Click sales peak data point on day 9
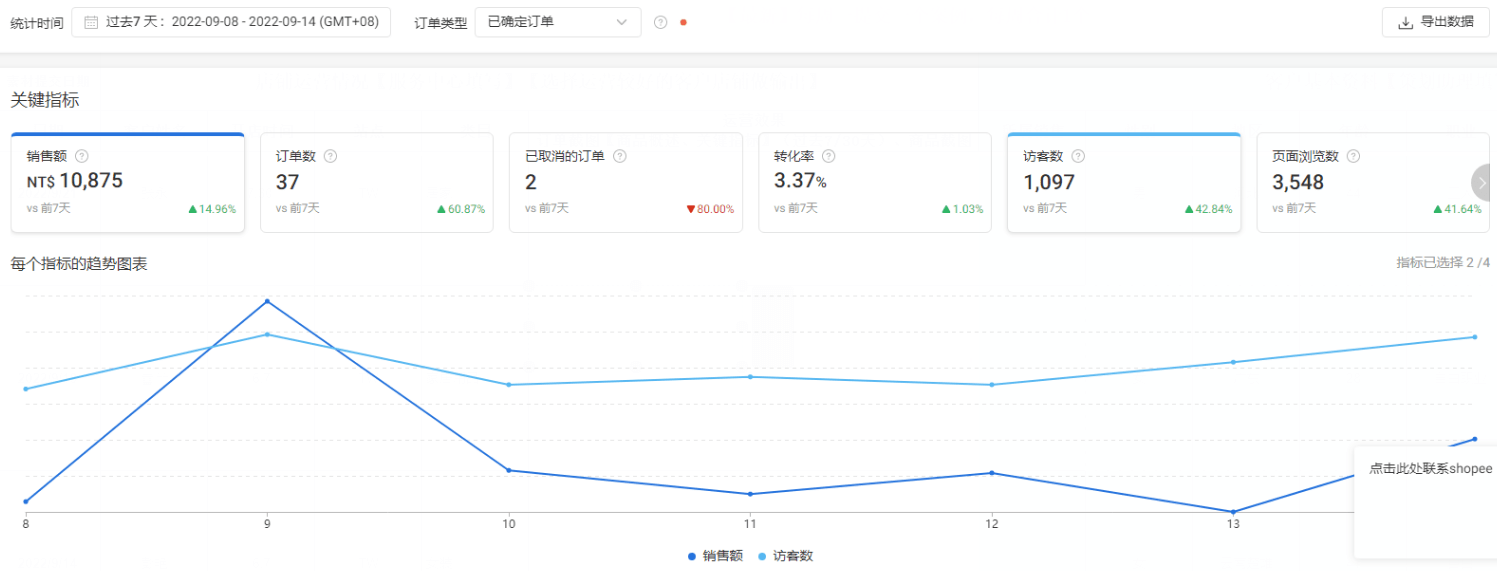The height and width of the screenshot is (571, 1497). click(267, 301)
